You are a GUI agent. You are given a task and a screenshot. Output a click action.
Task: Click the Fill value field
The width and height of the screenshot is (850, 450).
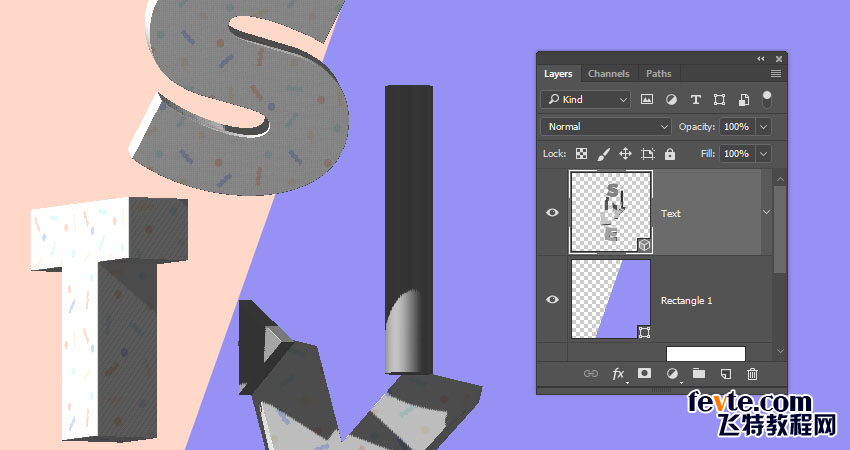click(x=737, y=154)
